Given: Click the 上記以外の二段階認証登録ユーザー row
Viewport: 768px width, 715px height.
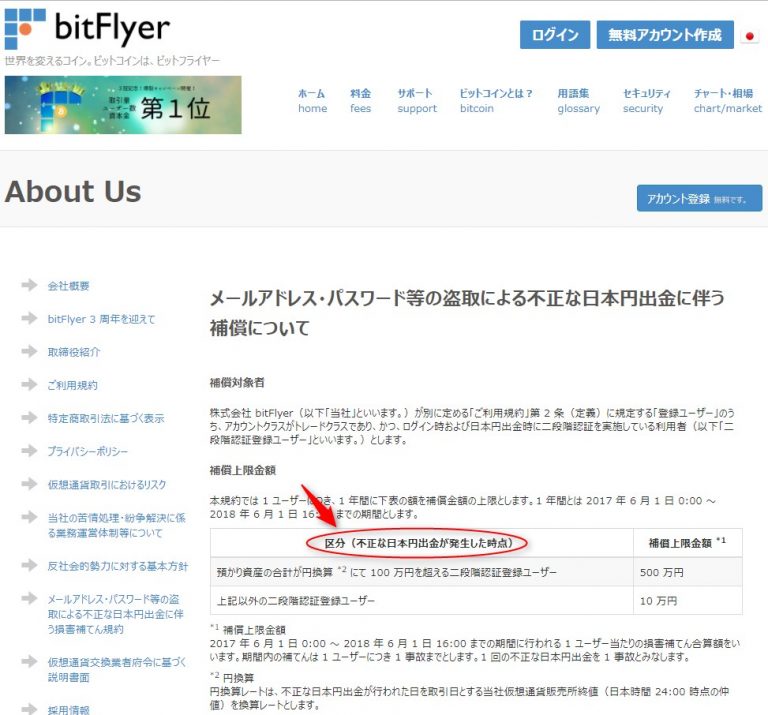Looking at the screenshot, I should pos(476,600).
